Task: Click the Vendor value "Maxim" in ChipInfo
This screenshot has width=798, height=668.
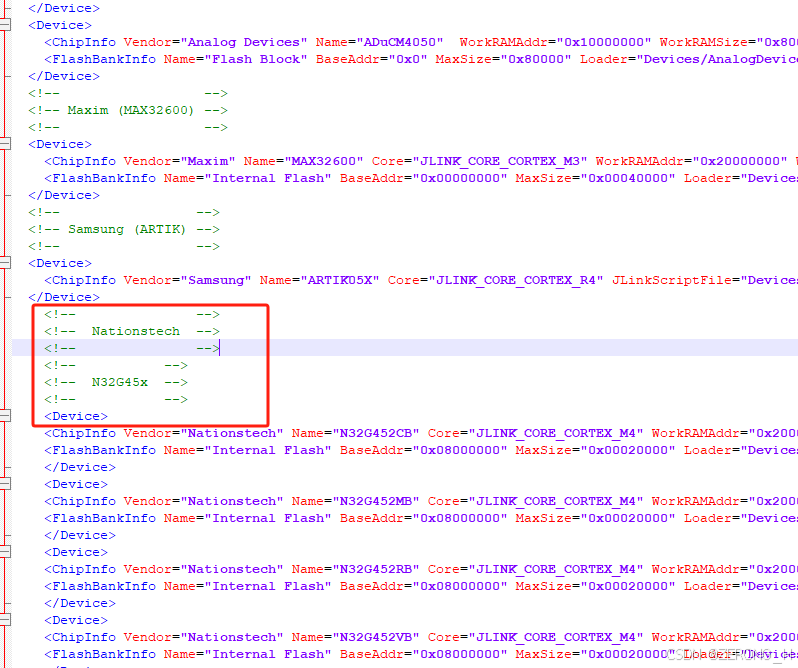Action: point(208,161)
